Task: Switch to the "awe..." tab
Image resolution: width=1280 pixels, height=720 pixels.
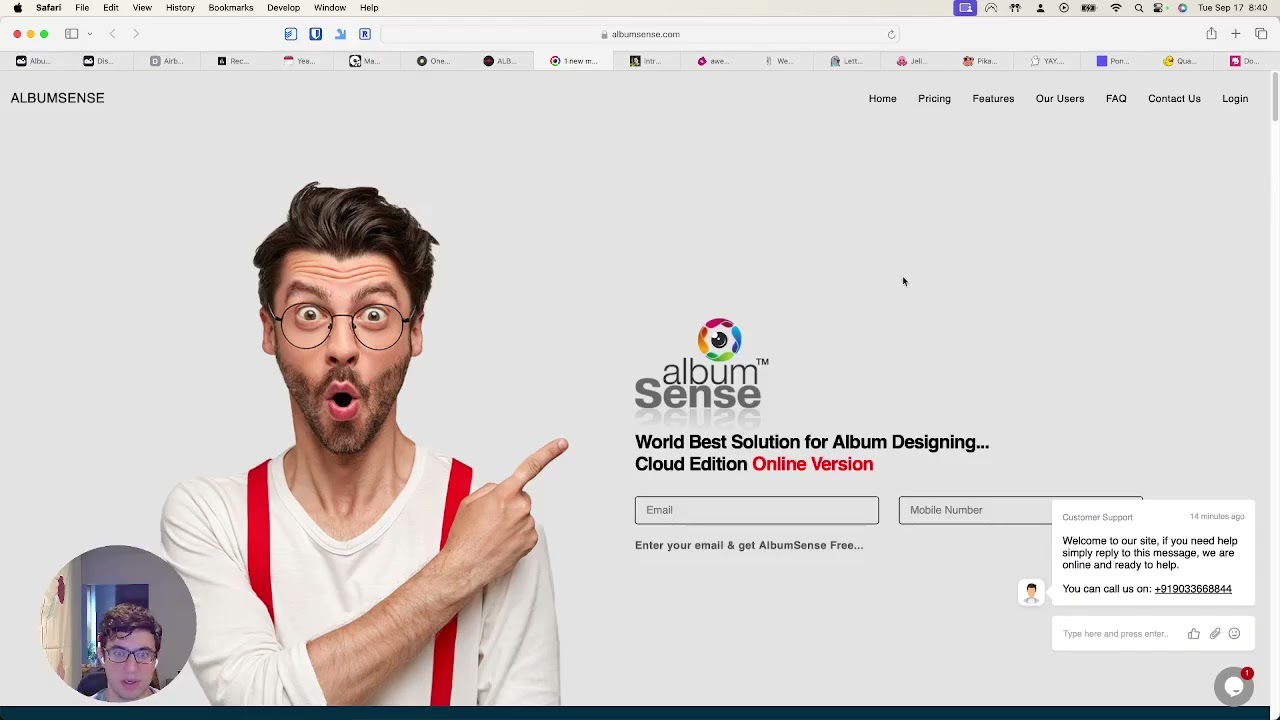Action: coord(712,61)
